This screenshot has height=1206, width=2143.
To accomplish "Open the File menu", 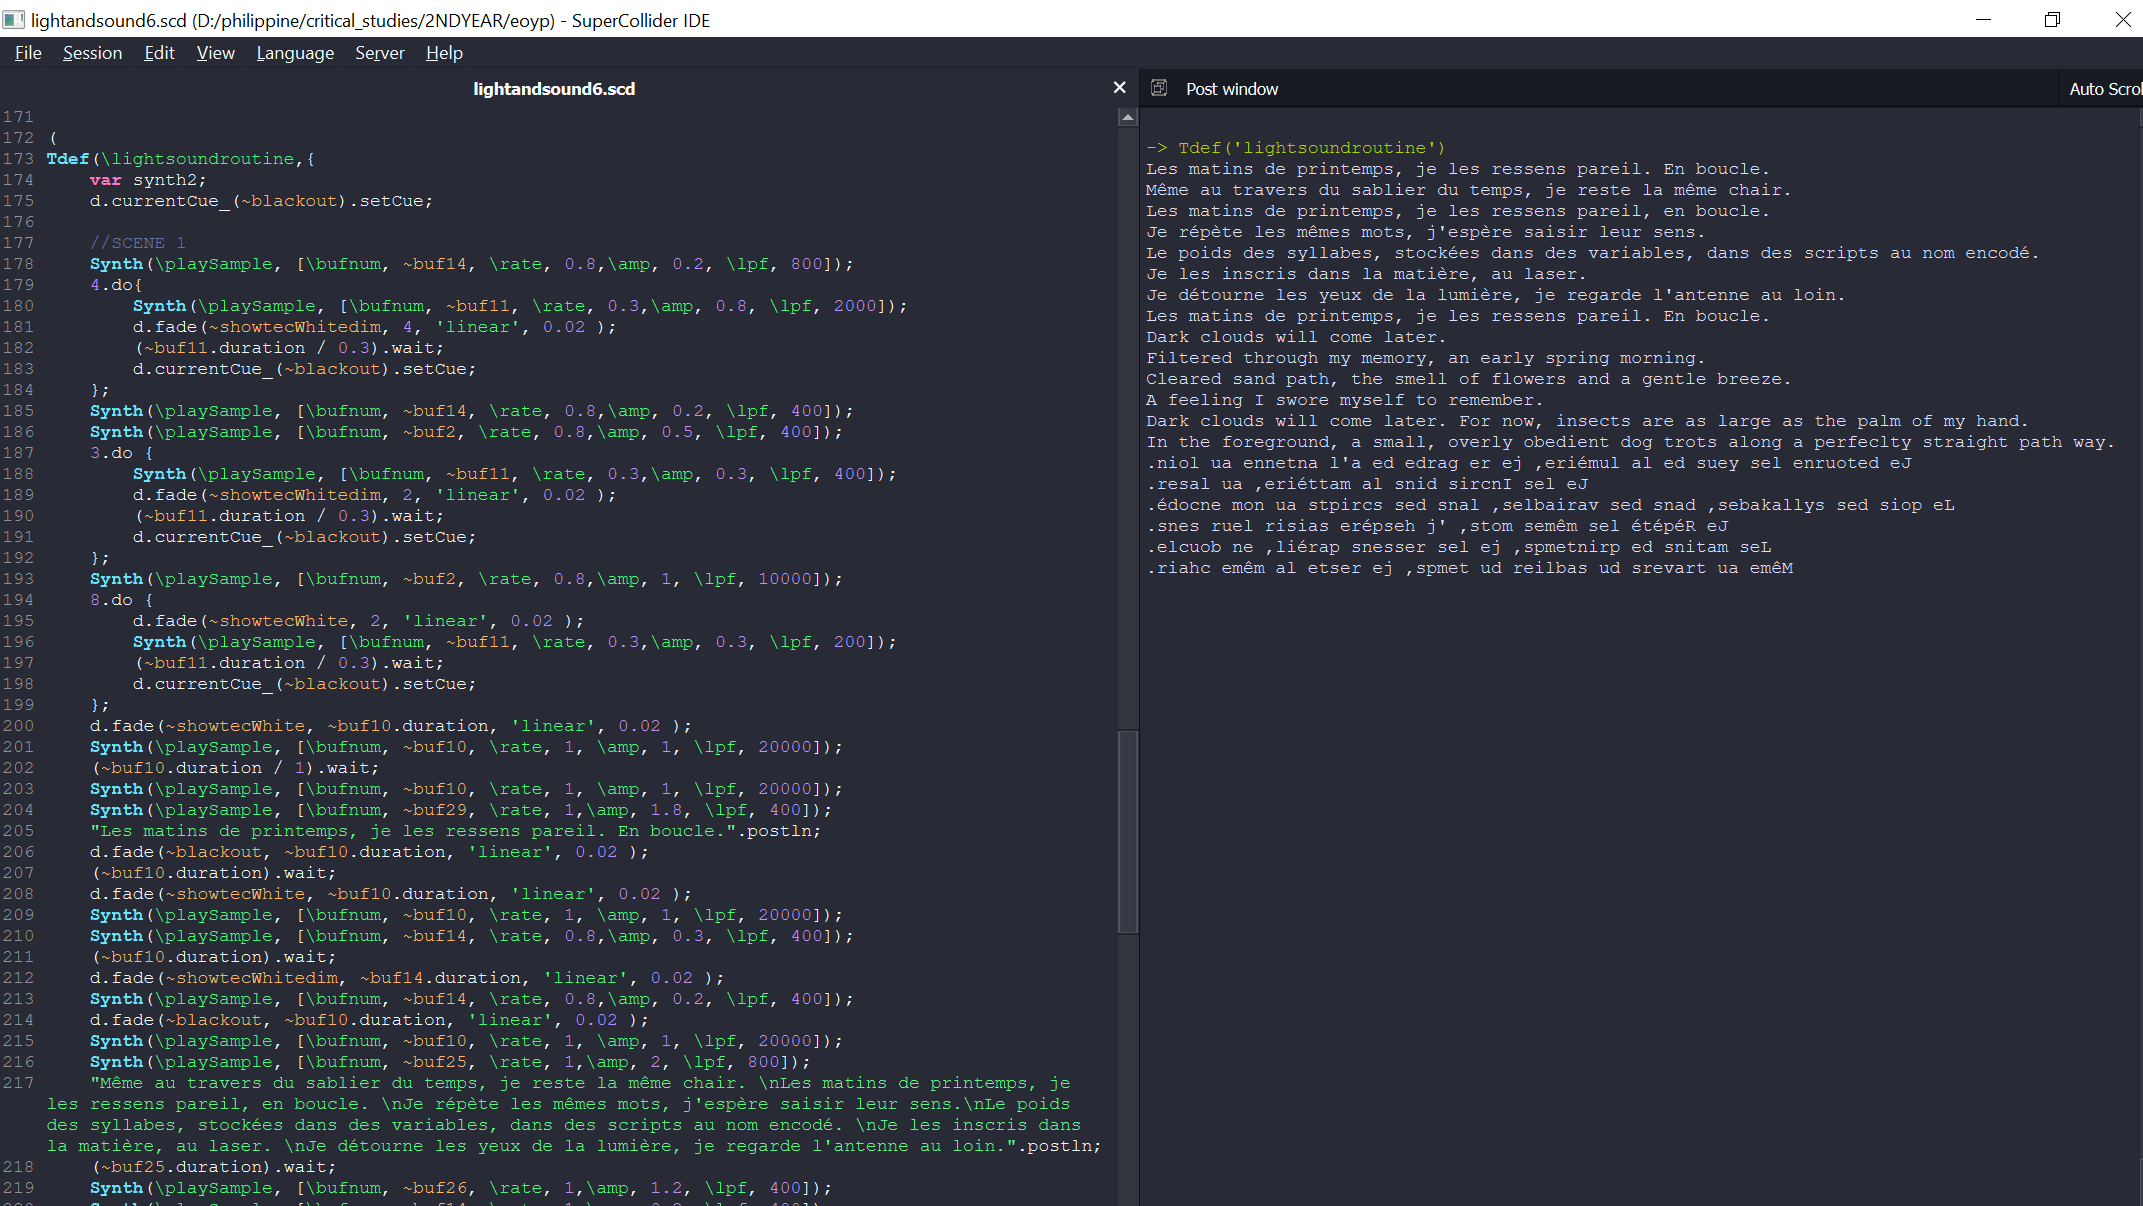I will 28,53.
